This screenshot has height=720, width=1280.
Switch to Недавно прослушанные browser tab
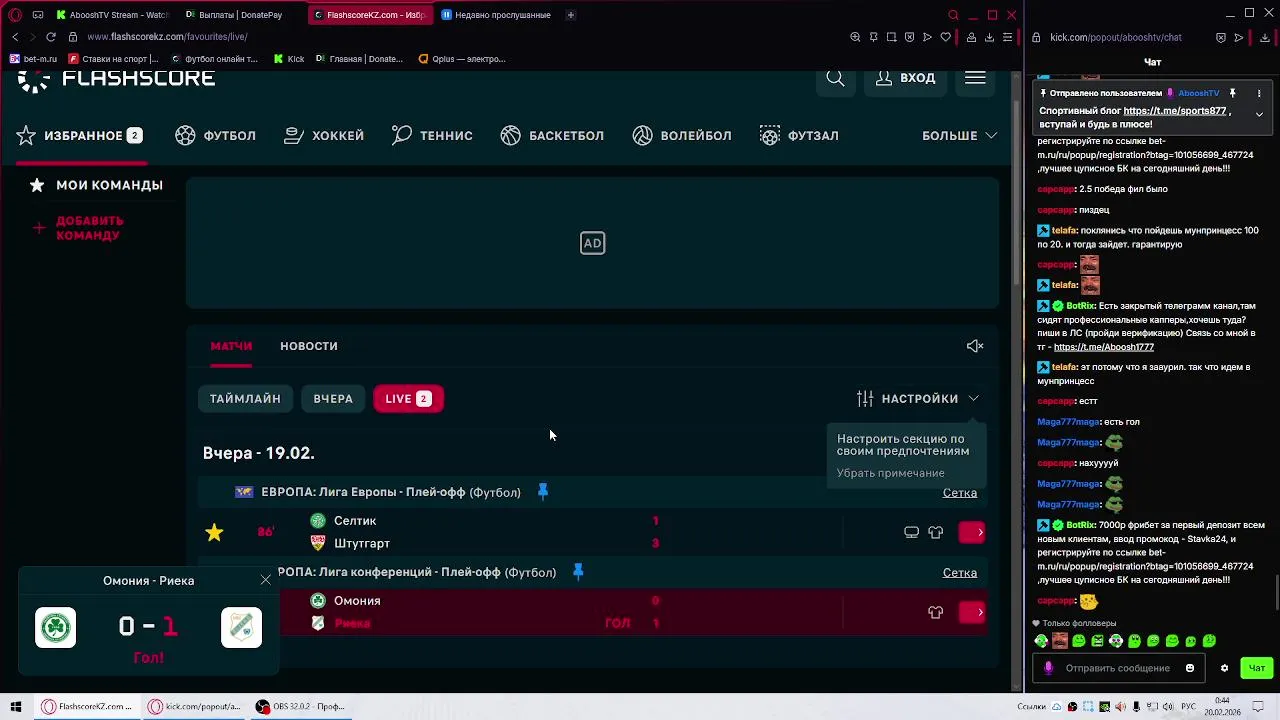point(496,15)
